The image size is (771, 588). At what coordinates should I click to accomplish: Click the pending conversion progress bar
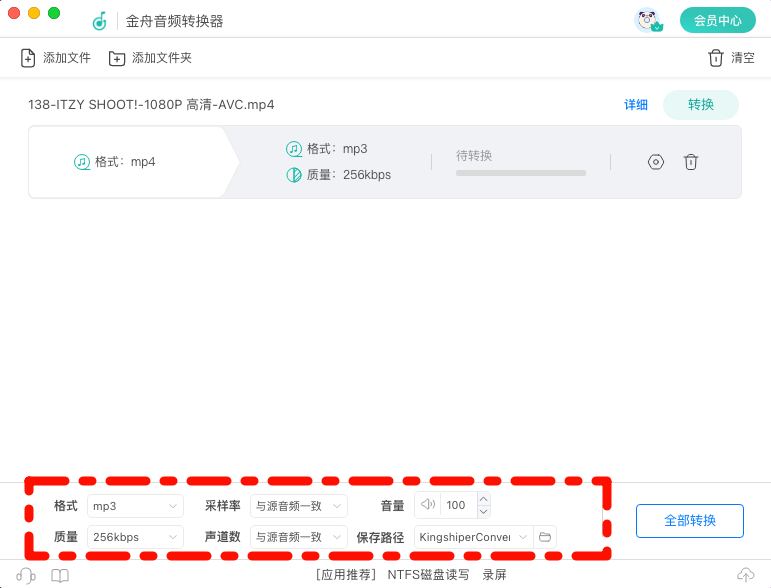click(x=521, y=173)
